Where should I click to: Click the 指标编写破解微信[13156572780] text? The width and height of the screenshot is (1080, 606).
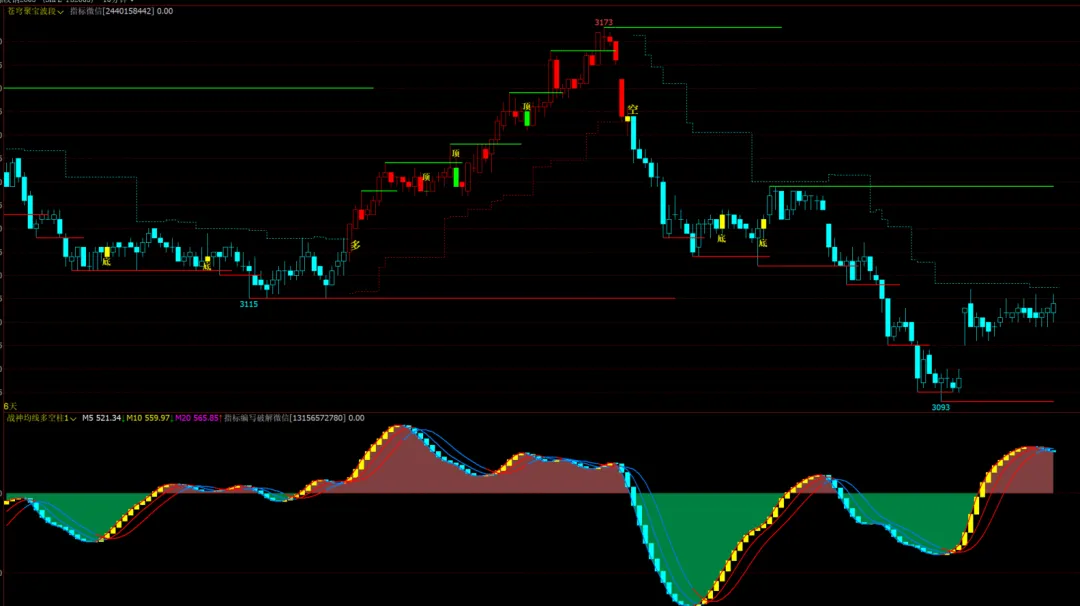point(284,418)
